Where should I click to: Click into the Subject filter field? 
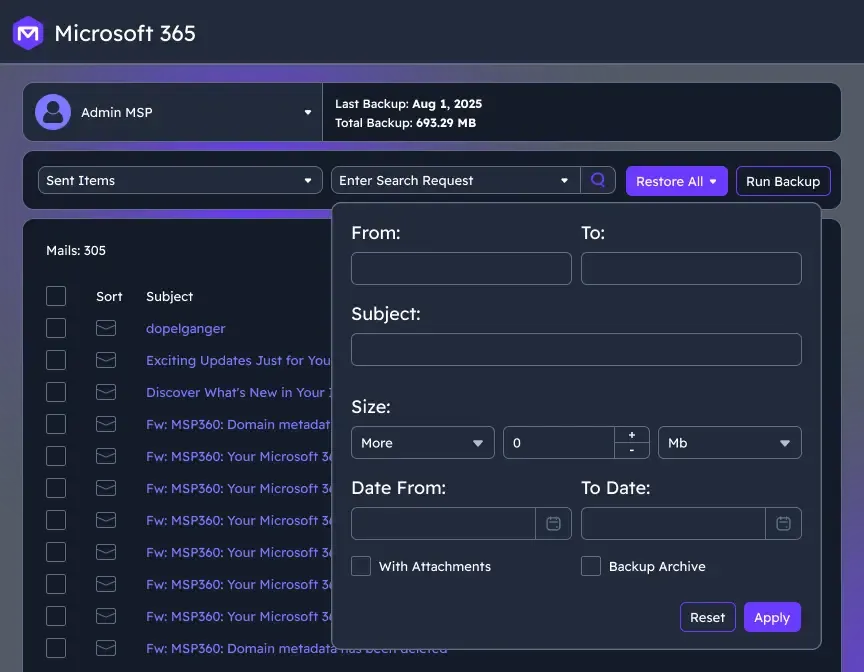[x=576, y=349]
